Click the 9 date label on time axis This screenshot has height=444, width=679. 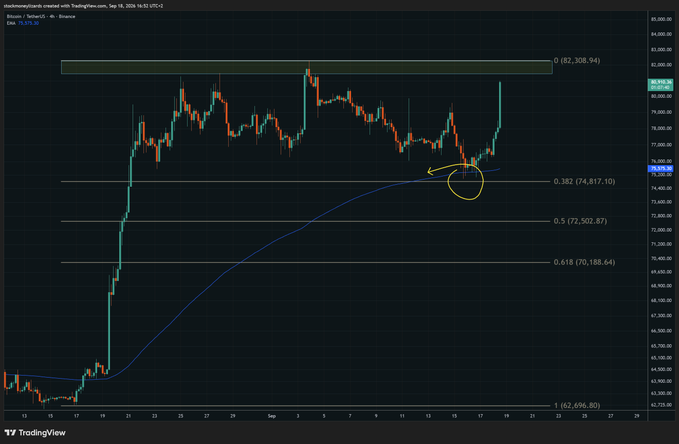click(376, 416)
